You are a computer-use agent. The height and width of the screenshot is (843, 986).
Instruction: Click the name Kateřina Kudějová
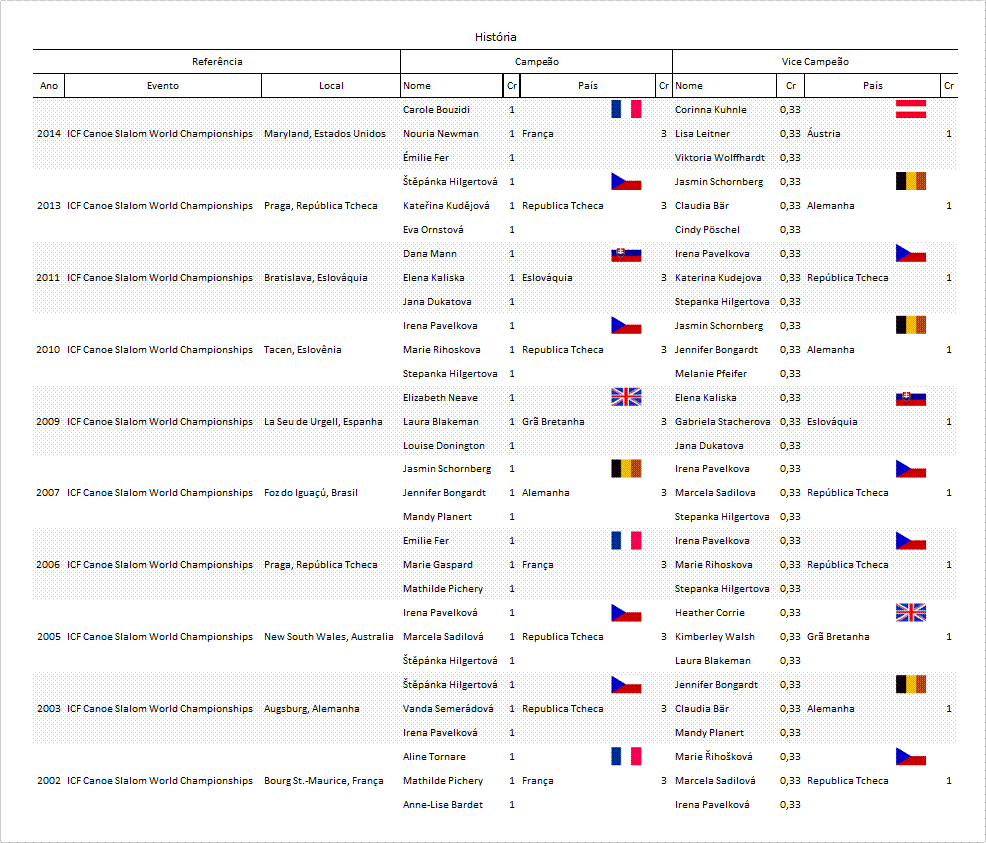coord(446,206)
